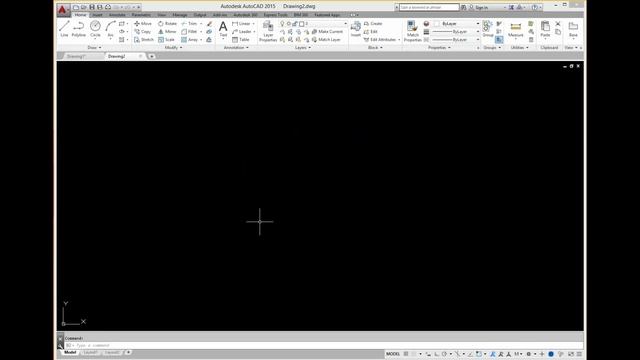
Task: Open the Annotate ribbon tab
Action: [x=117, y=15]
